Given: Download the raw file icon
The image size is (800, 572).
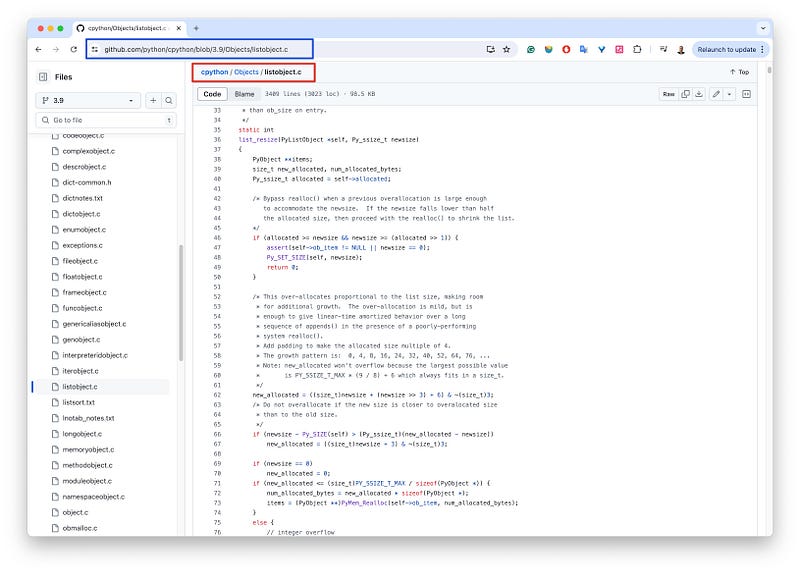Looking at the screenshot, I should pos(700,94).
